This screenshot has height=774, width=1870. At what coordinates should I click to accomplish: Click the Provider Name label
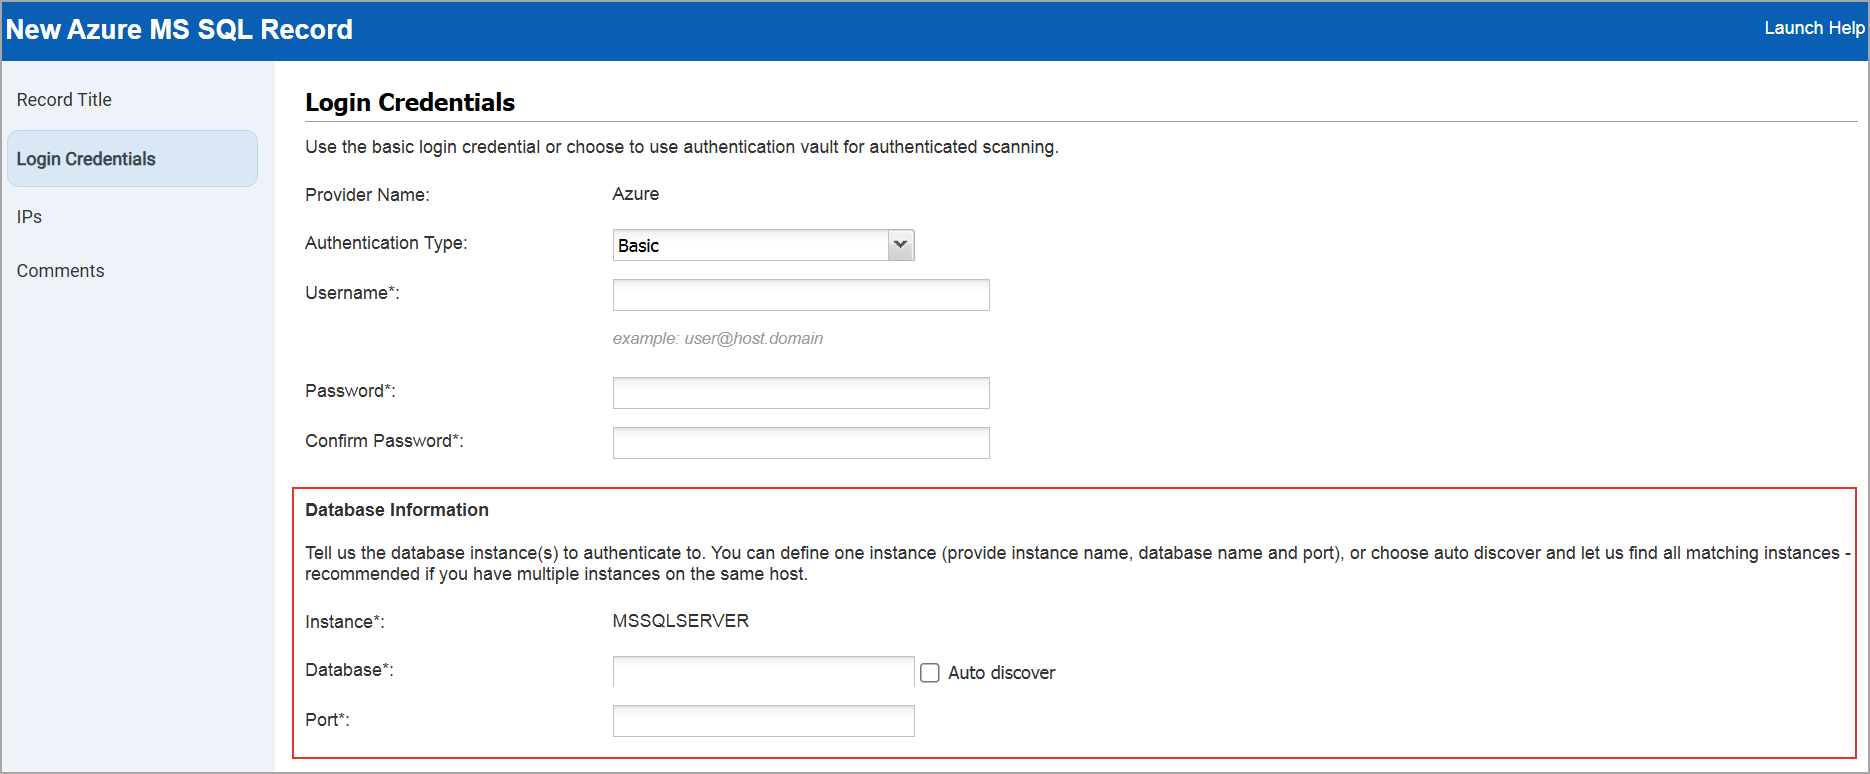pyautogui.click(x=367, y=195)
